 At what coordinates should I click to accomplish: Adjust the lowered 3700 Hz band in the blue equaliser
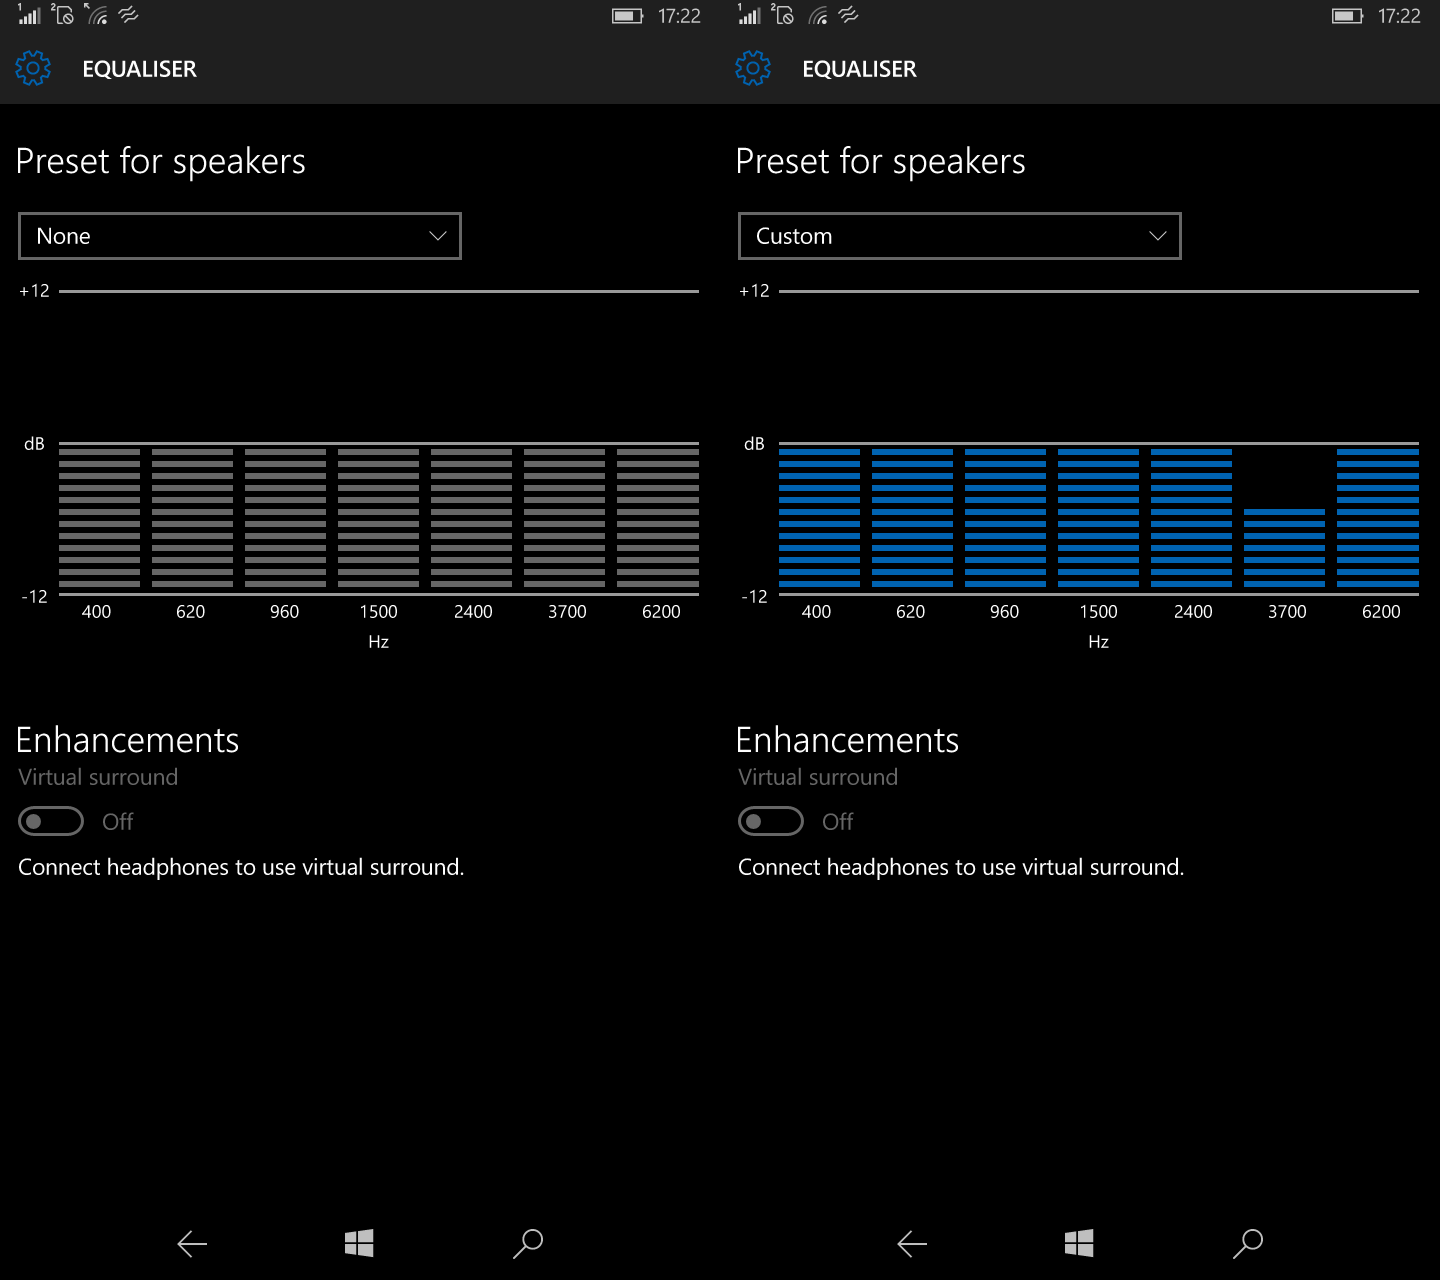[x=1284, y=548]
